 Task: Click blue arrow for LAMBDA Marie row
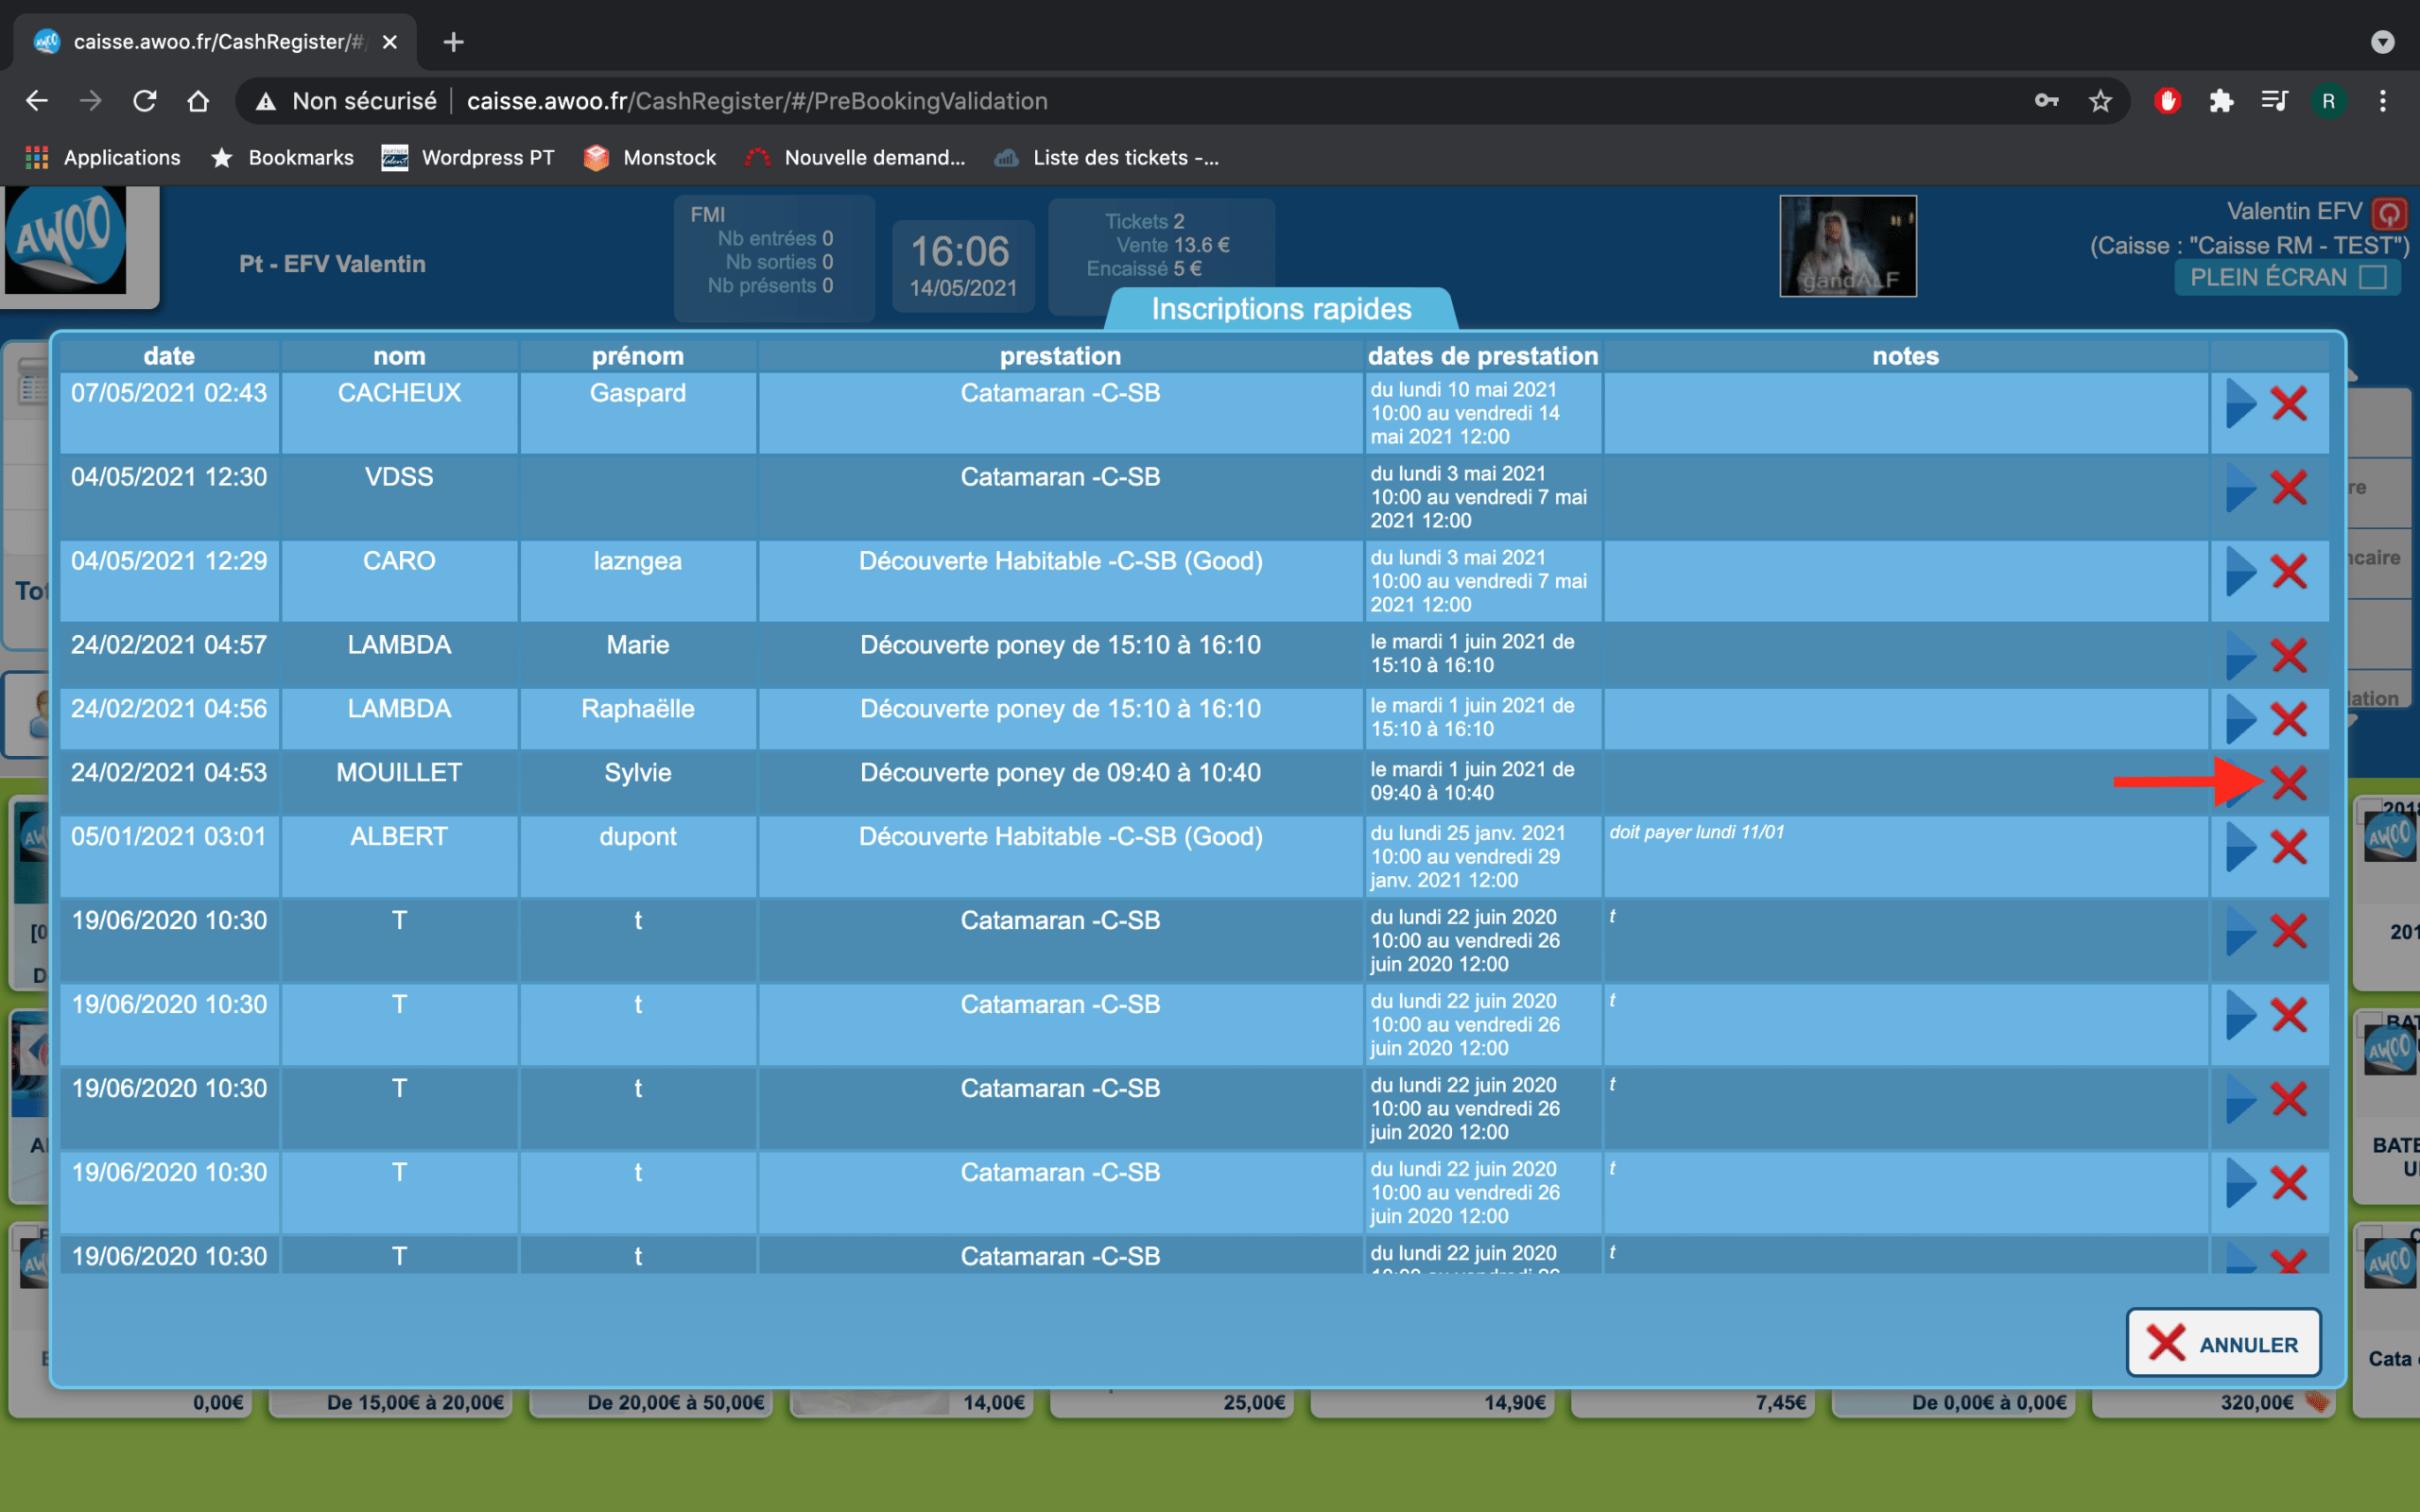coord(2240,656)
